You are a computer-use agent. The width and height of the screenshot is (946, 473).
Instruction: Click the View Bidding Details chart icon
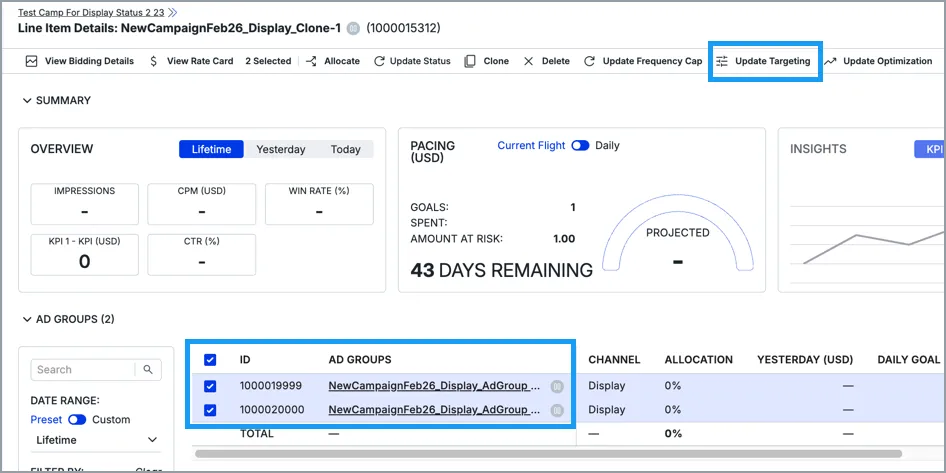(31, 61)
